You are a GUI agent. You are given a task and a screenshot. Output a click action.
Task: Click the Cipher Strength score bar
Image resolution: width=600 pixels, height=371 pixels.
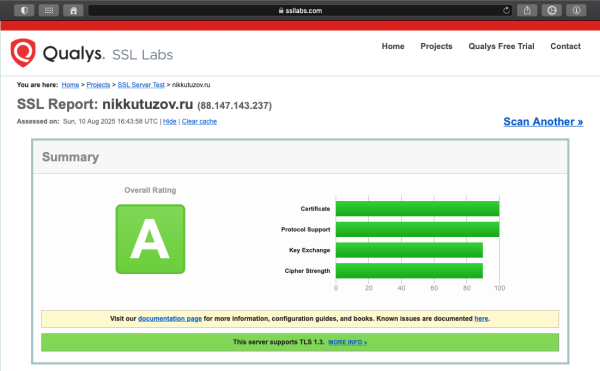pos(409,271)
